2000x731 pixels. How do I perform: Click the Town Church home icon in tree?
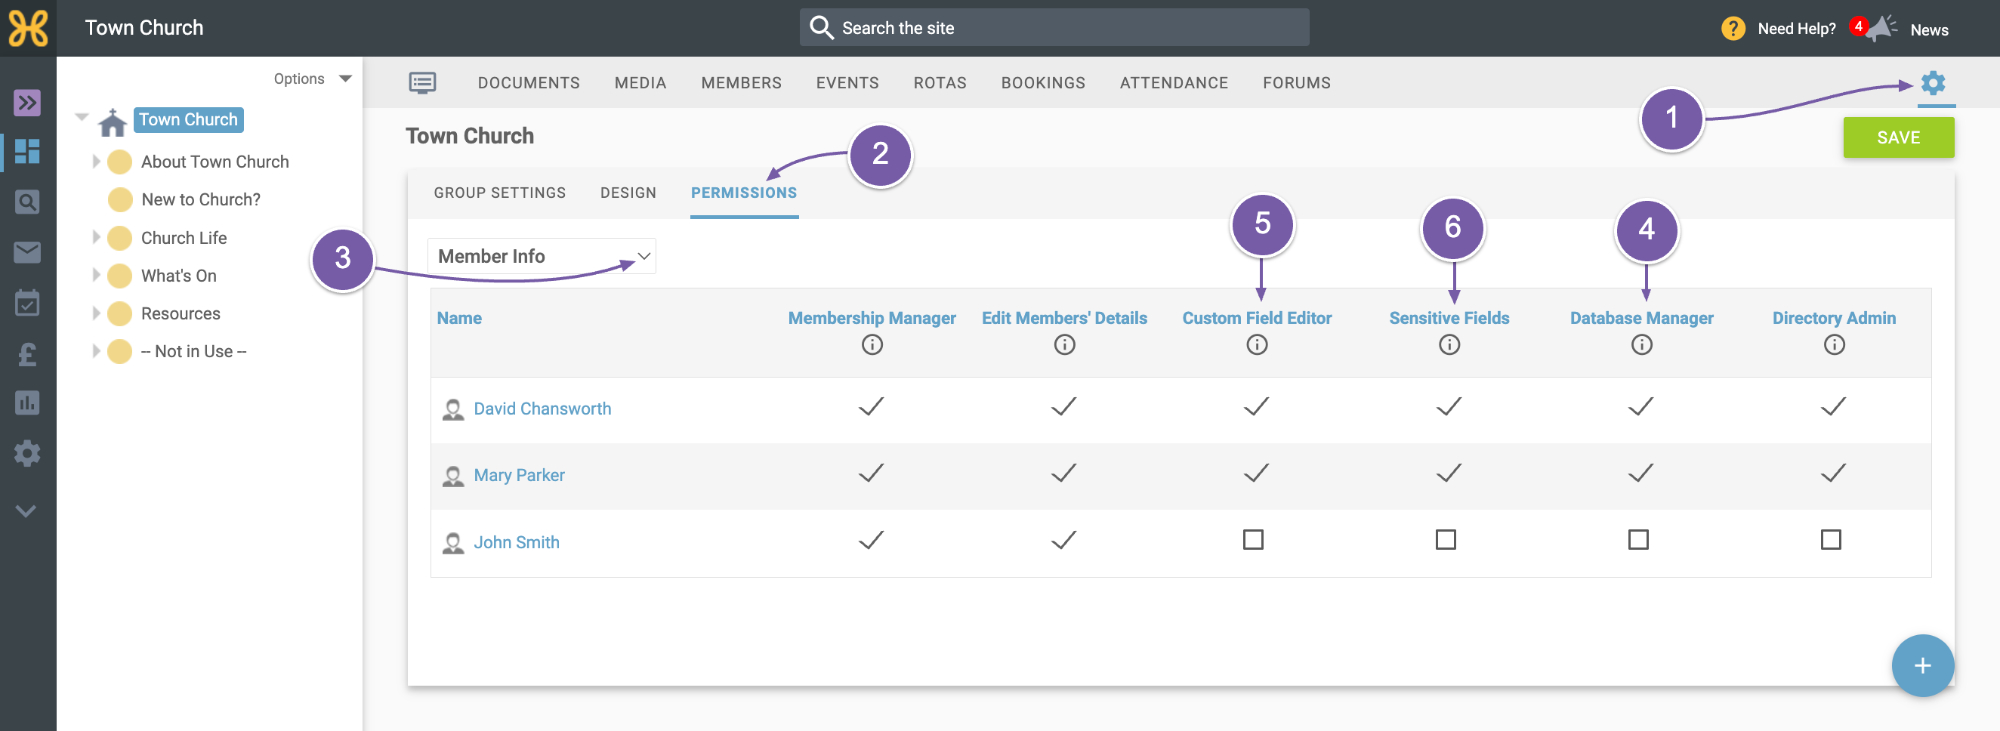pos(112,122)
